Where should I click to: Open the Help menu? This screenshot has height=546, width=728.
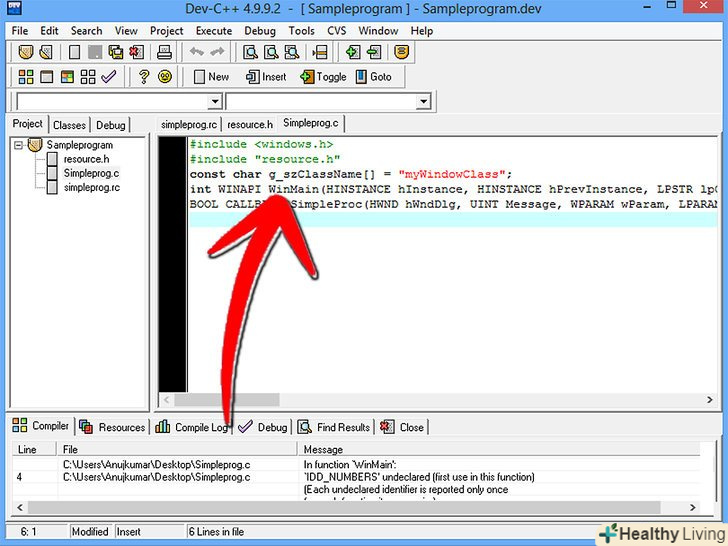click(x=422, y=31)
